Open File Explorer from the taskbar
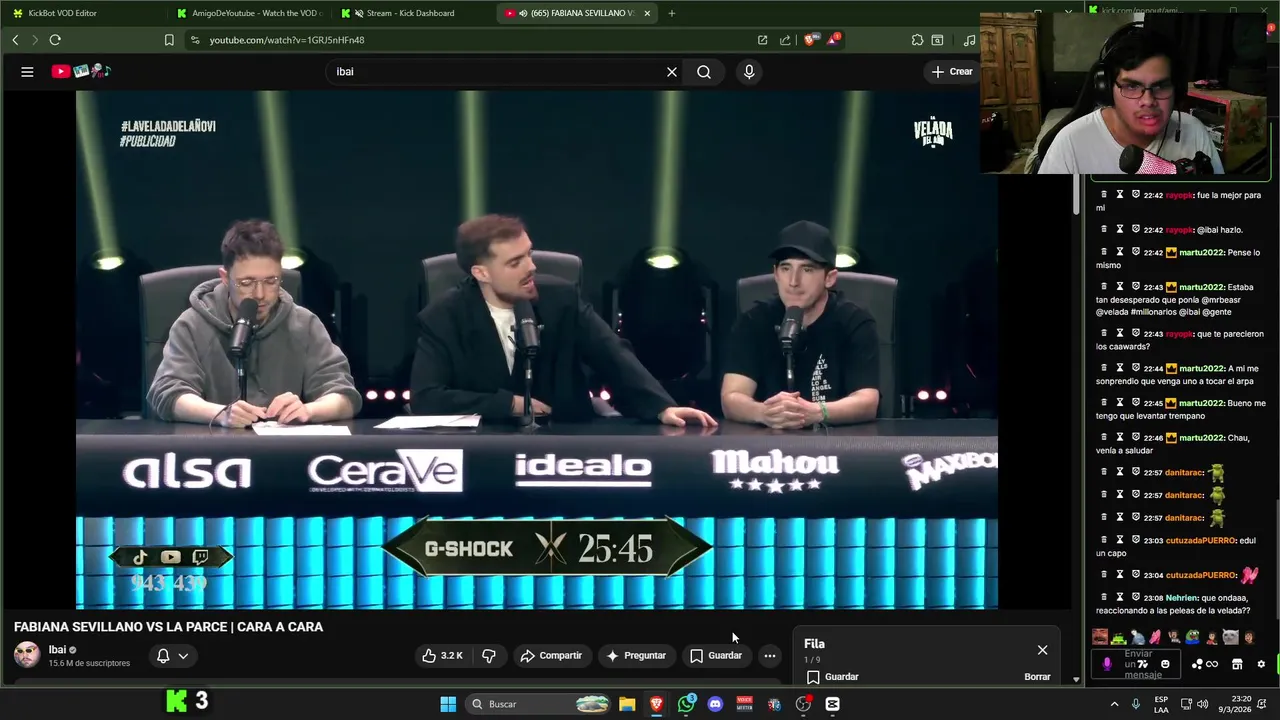The image size is (1280, 720). point(627,704)
